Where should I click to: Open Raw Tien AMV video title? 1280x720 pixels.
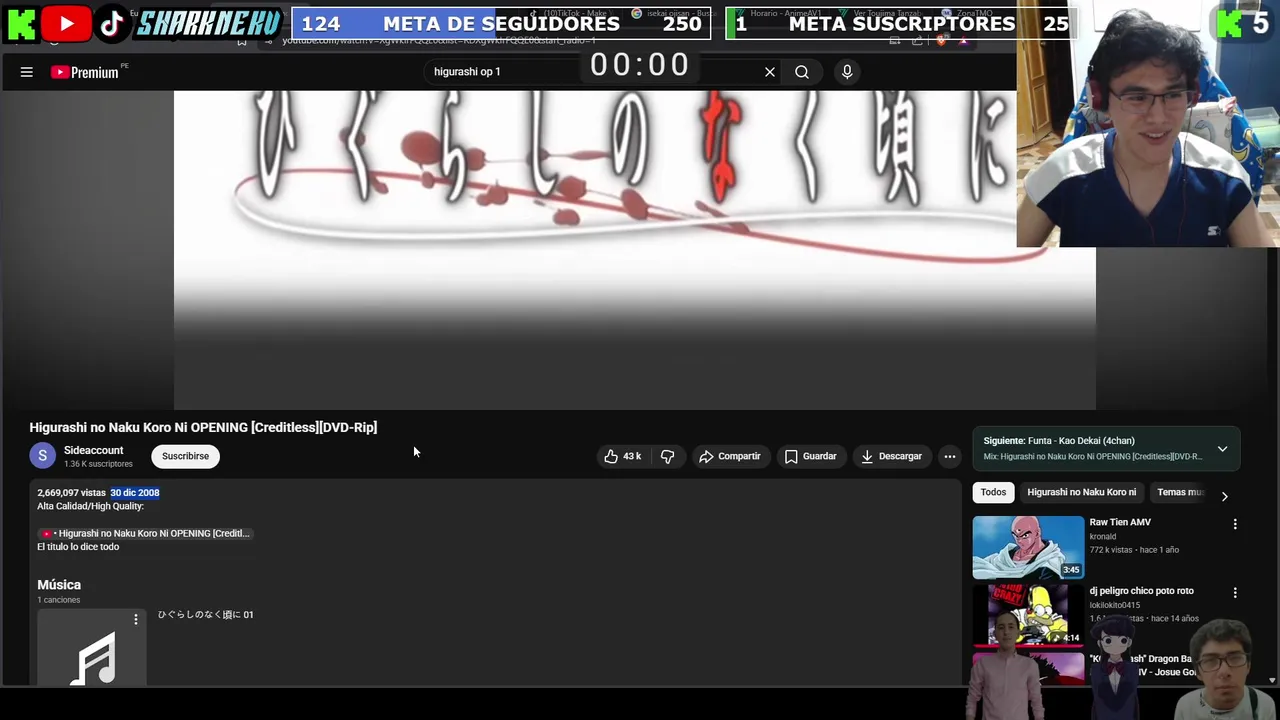[x=1120, y=522]
